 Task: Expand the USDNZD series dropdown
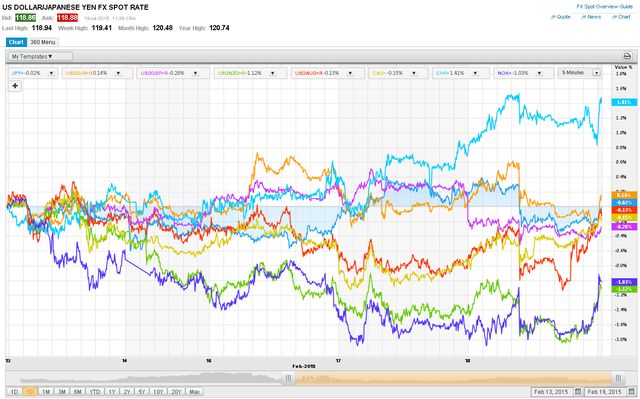(x=273, y=73)
